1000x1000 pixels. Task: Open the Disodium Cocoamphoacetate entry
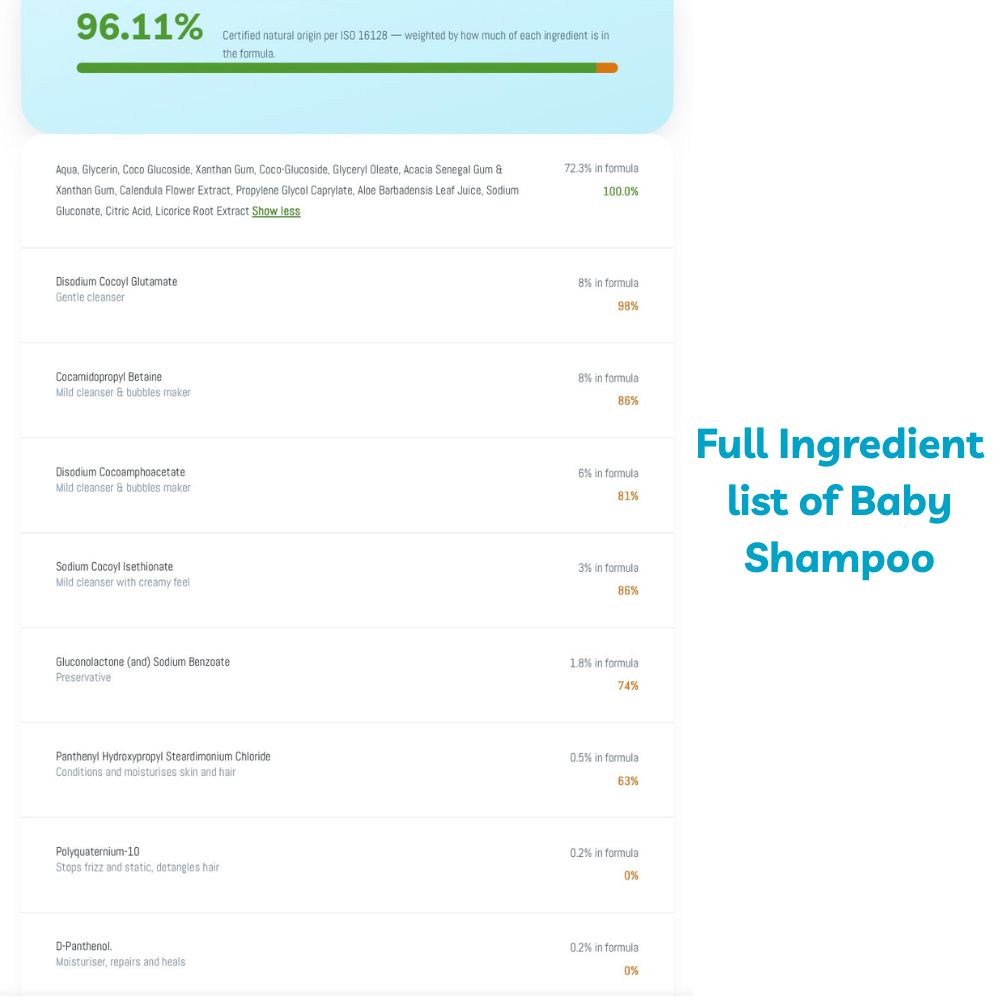tap(347, 485)
